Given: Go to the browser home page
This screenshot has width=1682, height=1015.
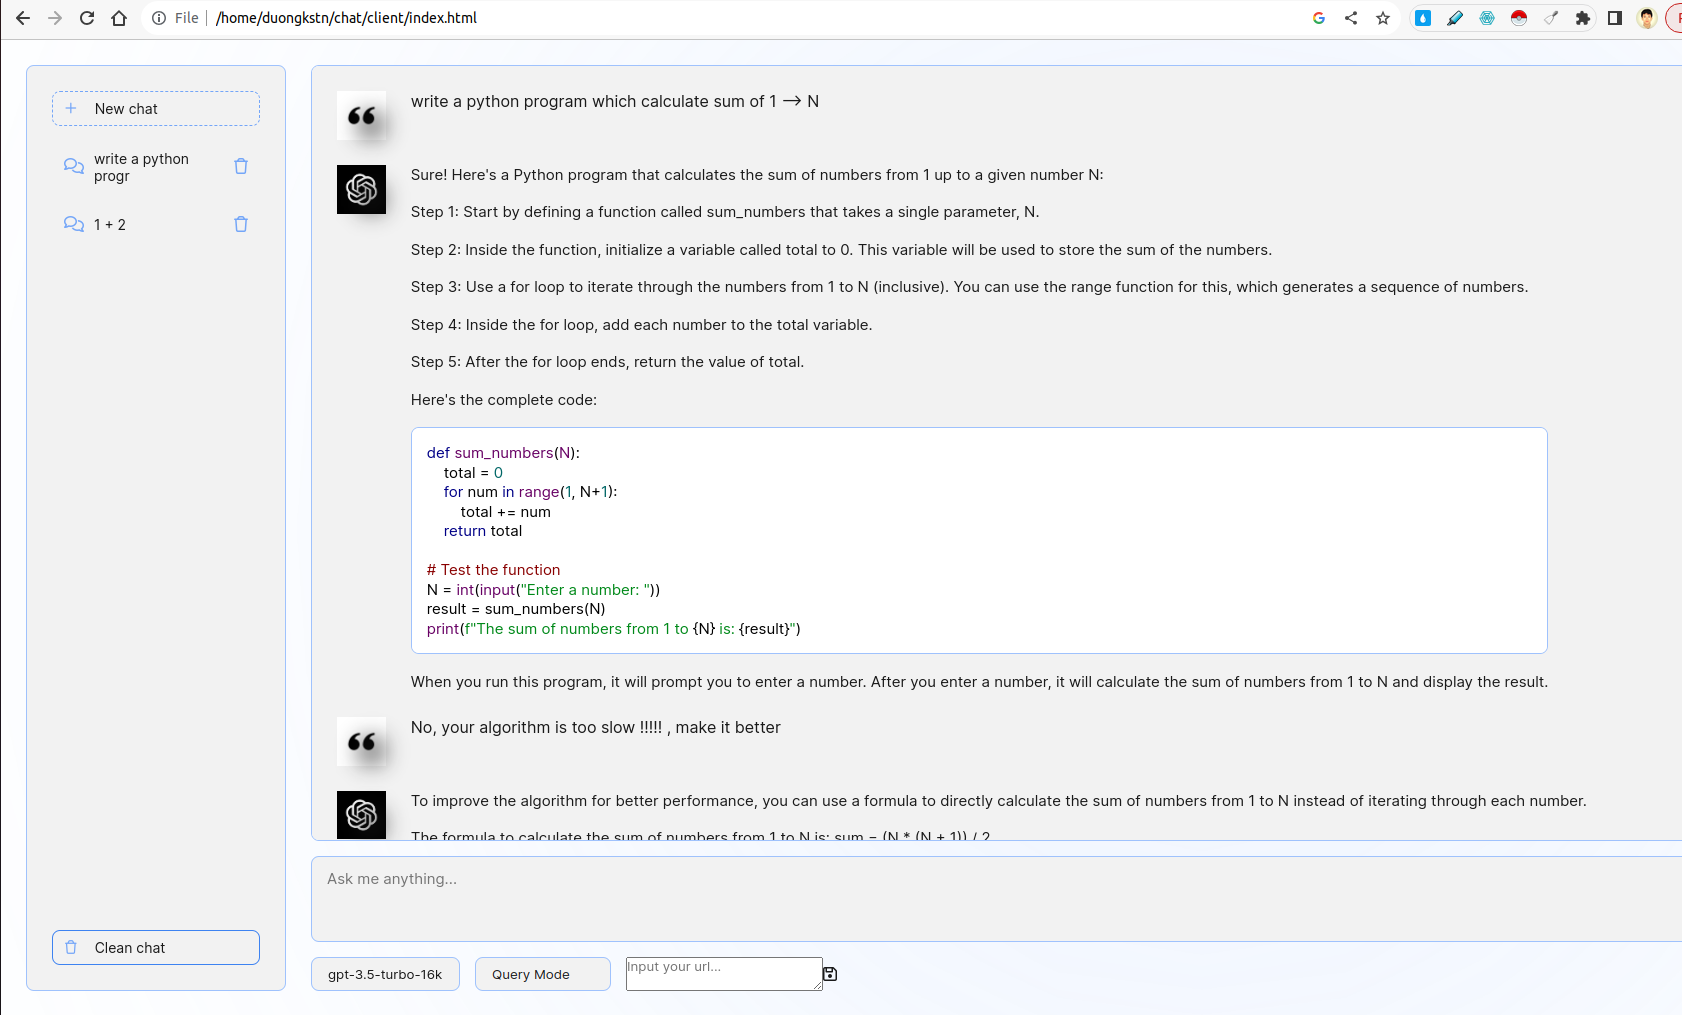Looking at the screenshot, I should coord(119,18).
